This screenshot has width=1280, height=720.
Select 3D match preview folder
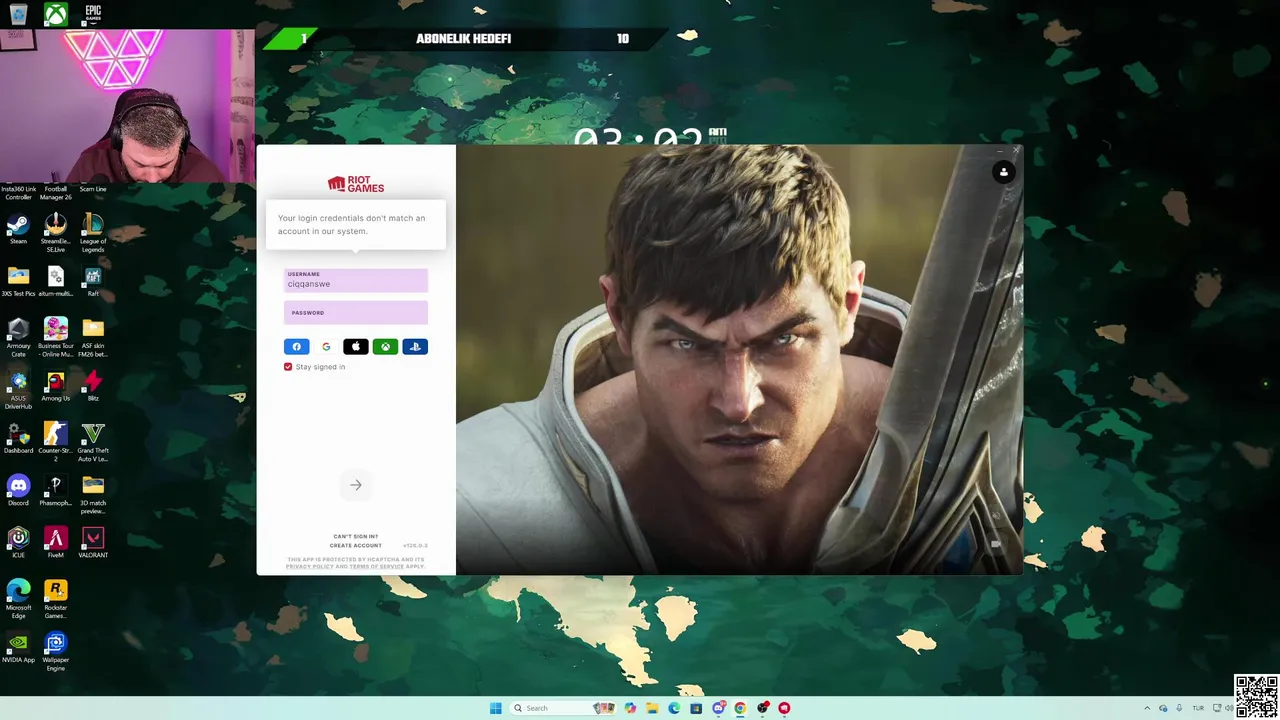pyautogui.click(x=93, y=494)
